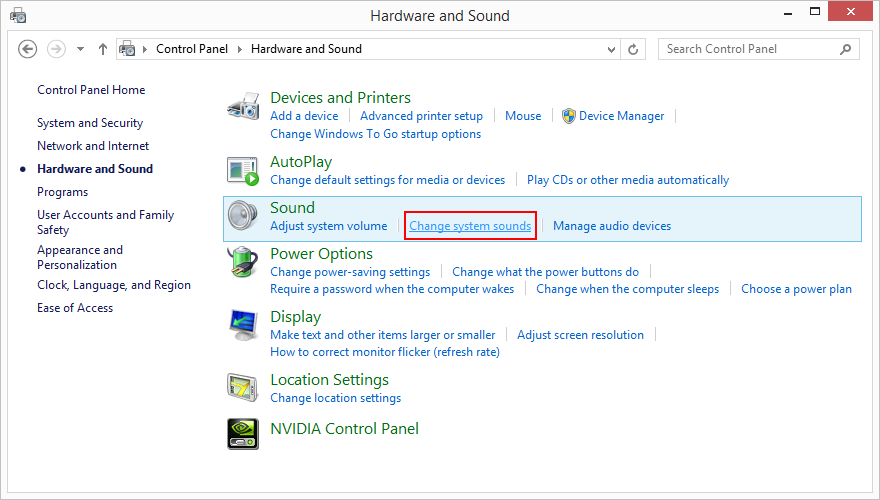This screenshot has height=500, width=880.
Task: Refresh the Control Panel view
Action: pos(633,49)
